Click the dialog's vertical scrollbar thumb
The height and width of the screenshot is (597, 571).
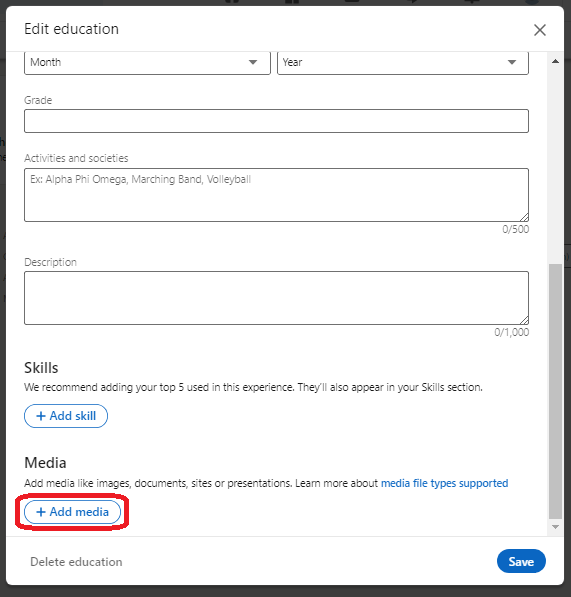555,391
